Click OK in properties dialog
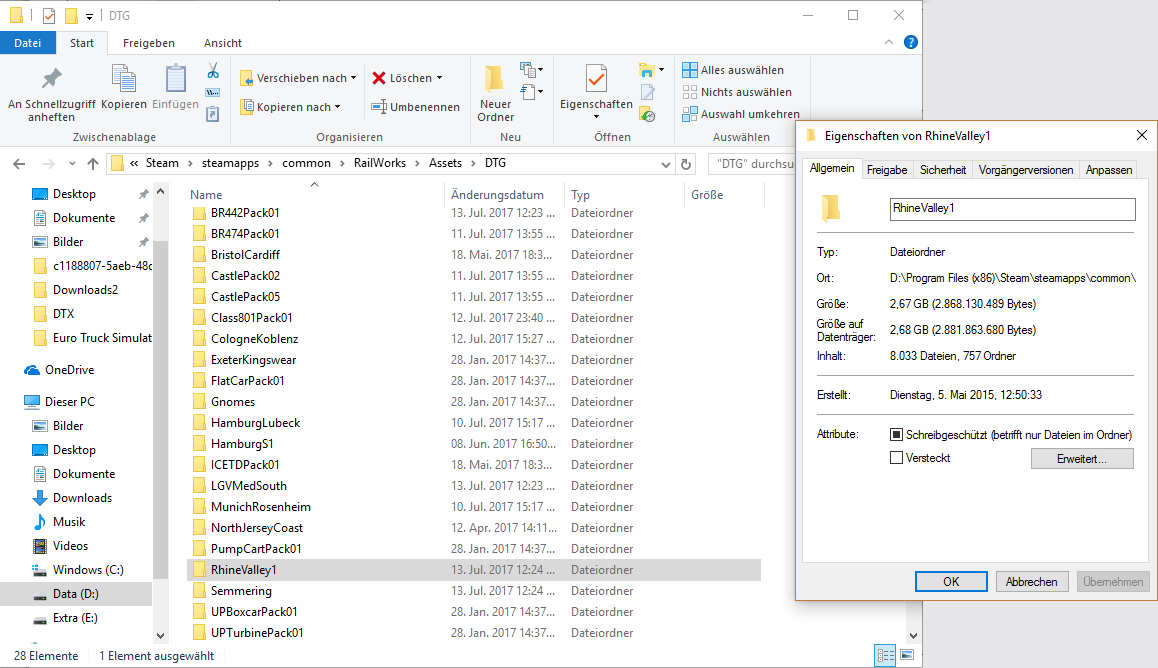Image resolution: width=1158 pixels, height=668 pixels. 951,582
